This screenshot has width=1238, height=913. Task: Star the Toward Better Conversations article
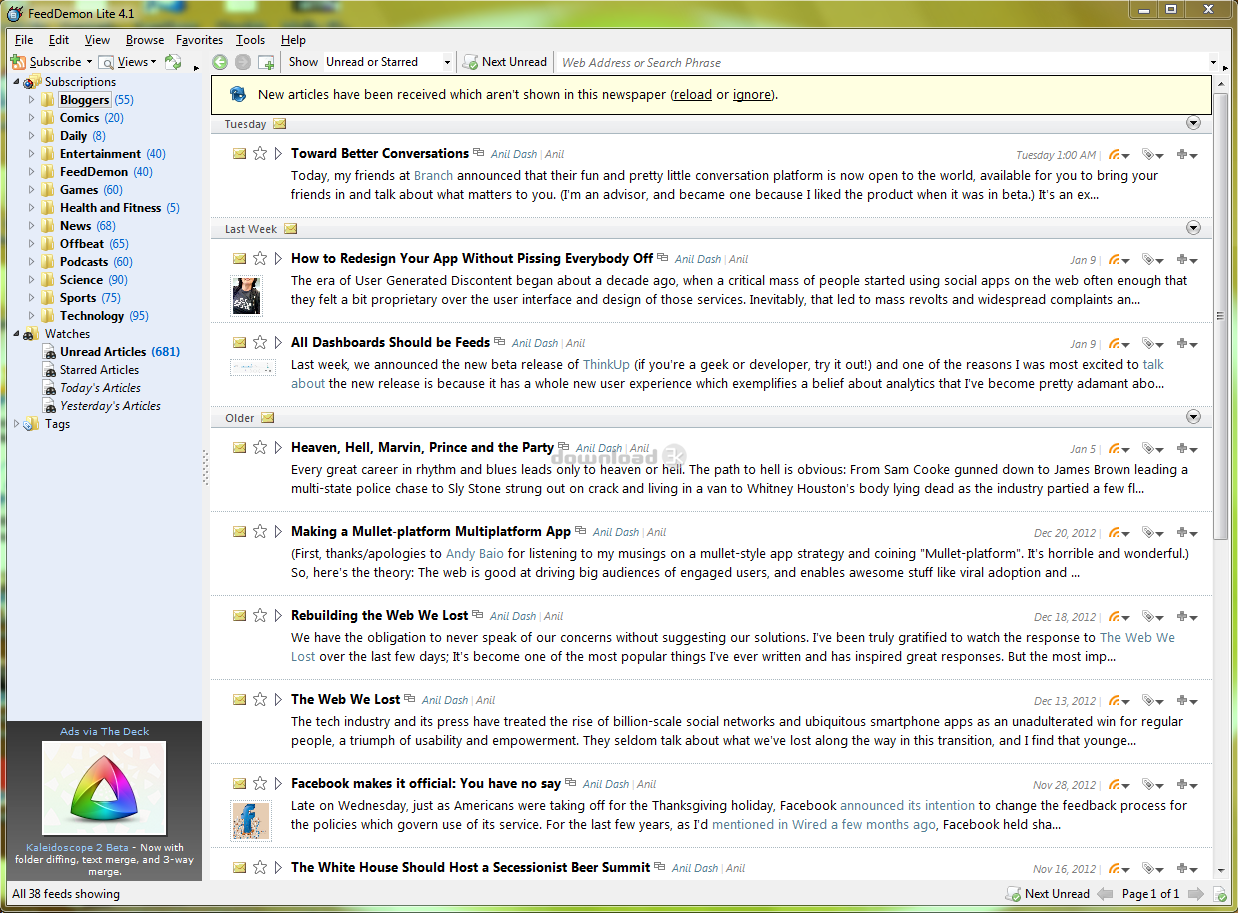[260, 154]
